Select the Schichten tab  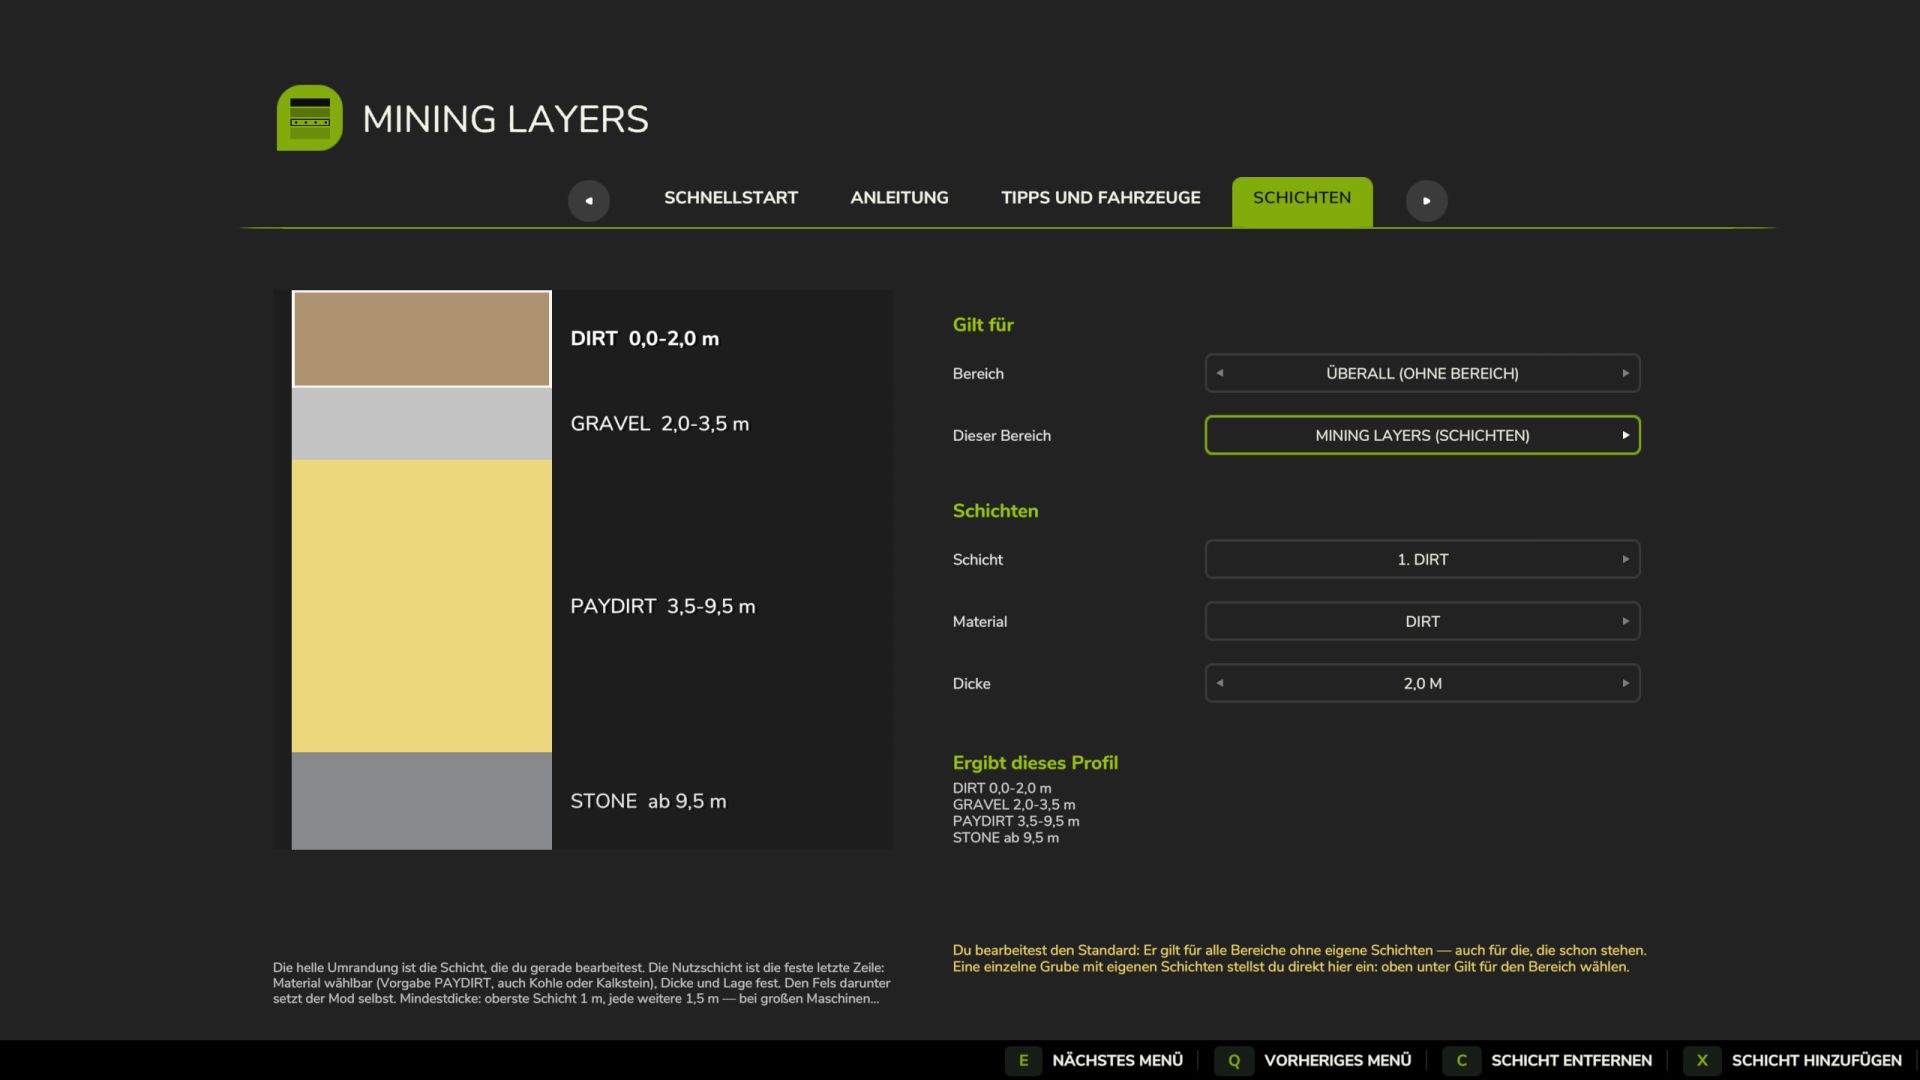tap(1302, 201)
